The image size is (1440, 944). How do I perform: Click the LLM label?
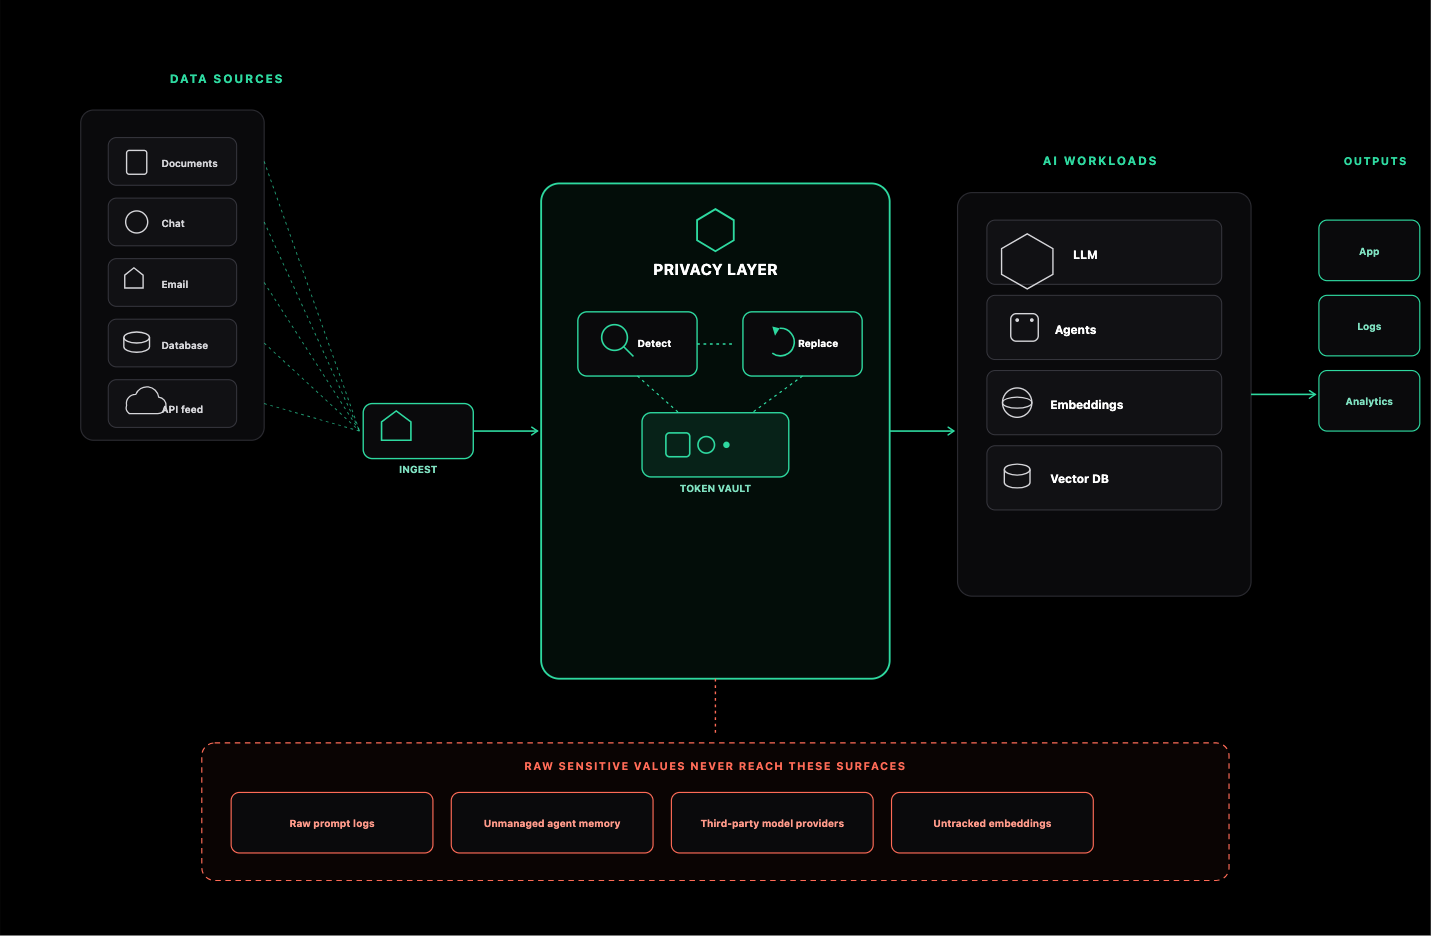point(1085,255)
